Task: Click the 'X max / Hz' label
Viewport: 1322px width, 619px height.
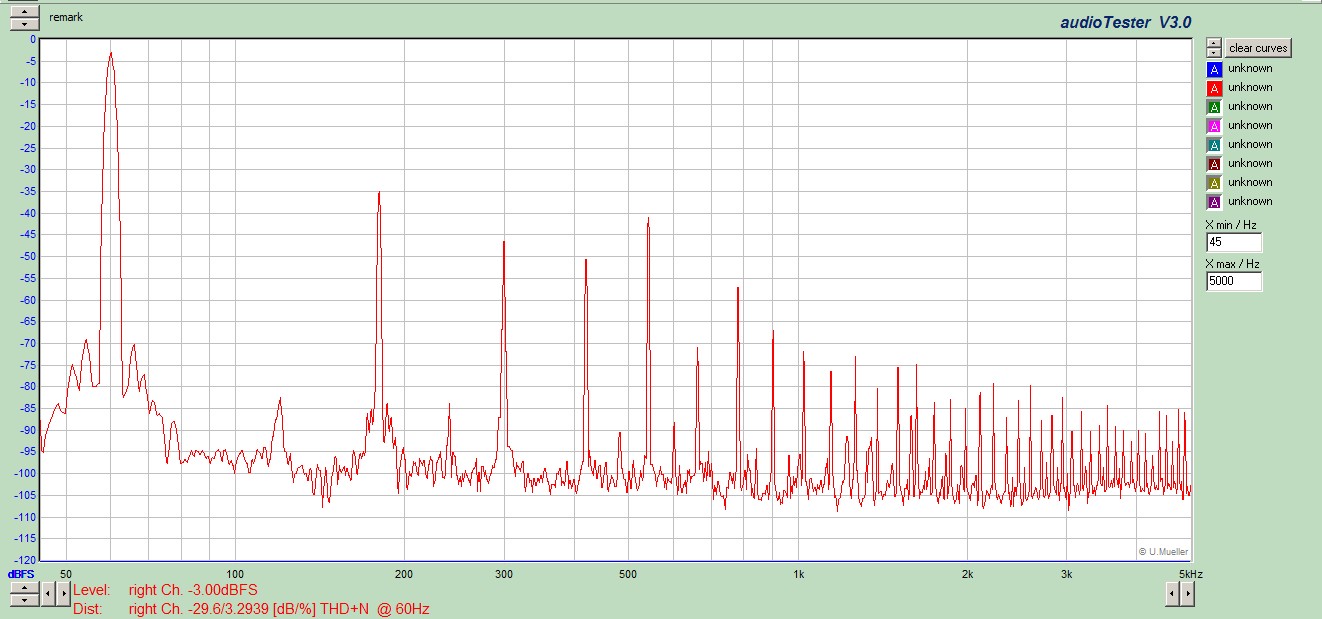Action: pos(1232,264)
